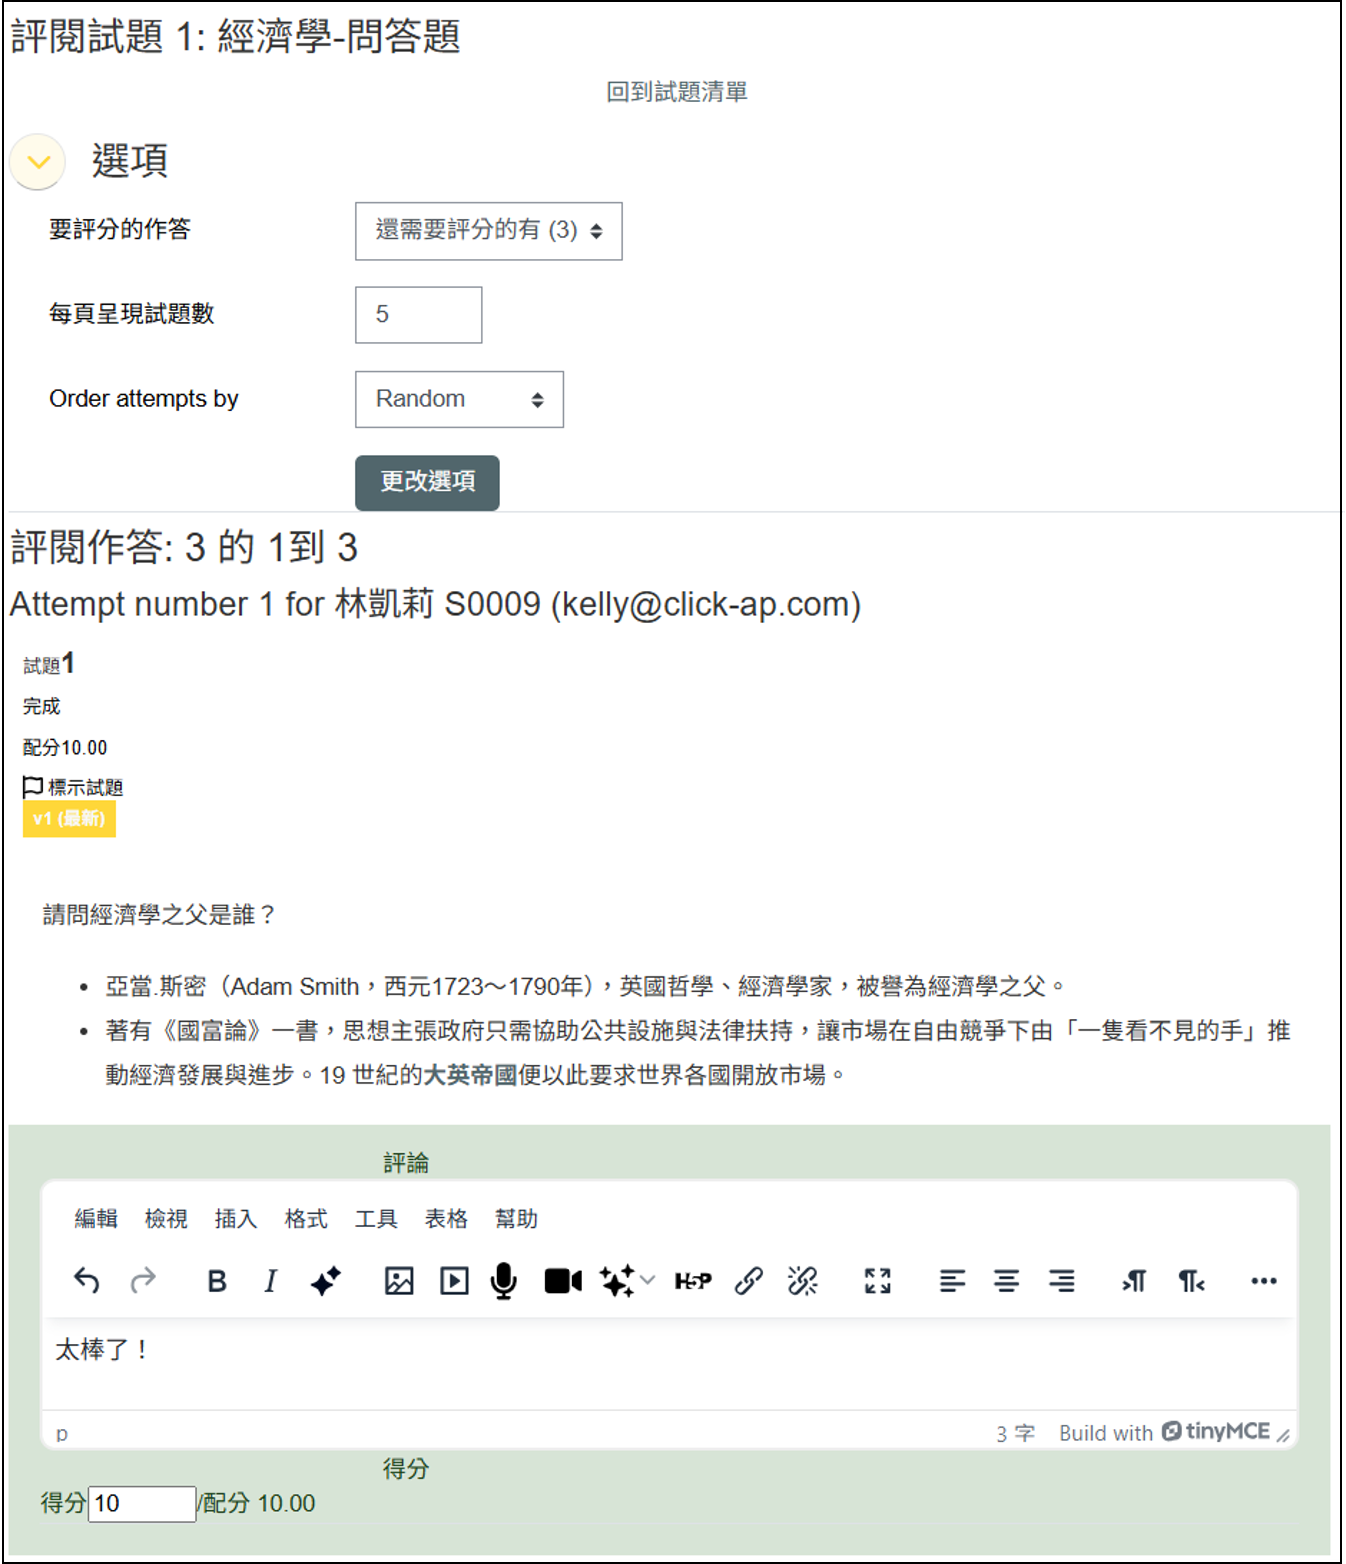Flag the question with 標示試題
Screen dimensions: 1346x1564
73,787
